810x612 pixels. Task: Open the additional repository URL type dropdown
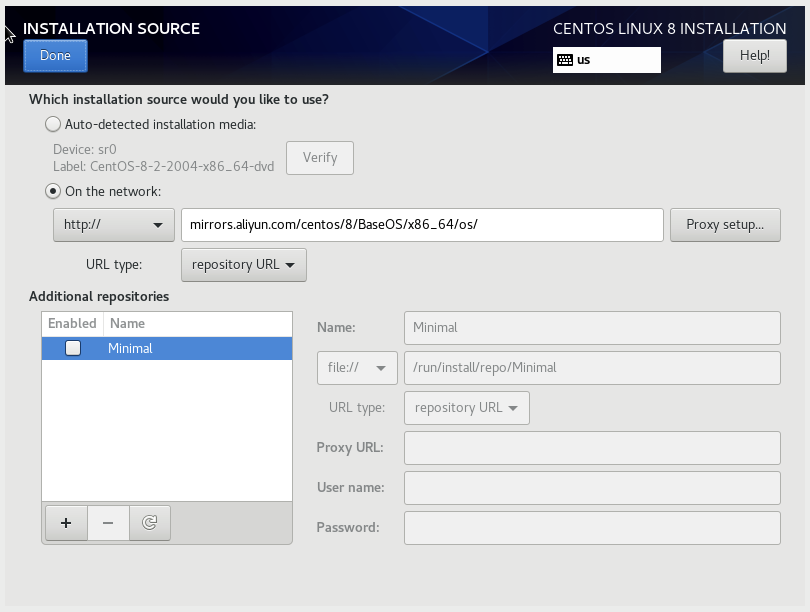(x=466, y=408)
